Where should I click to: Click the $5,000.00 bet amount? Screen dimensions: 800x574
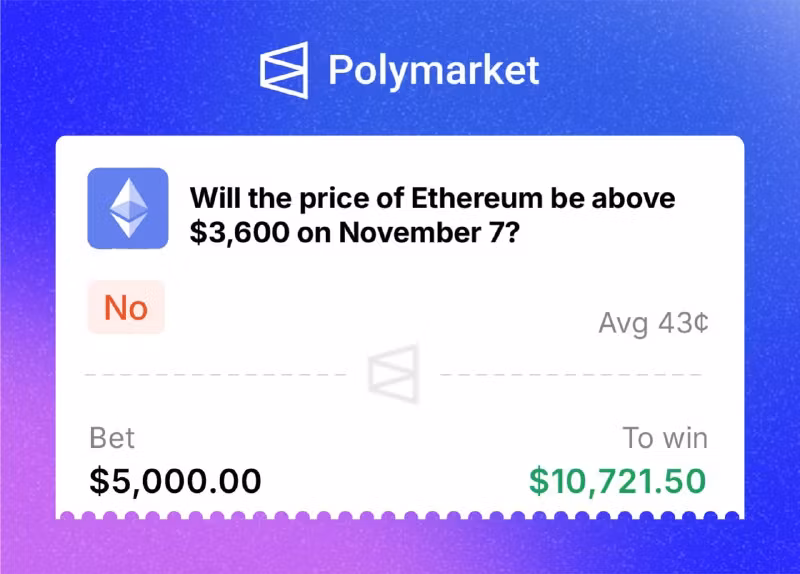175,481
